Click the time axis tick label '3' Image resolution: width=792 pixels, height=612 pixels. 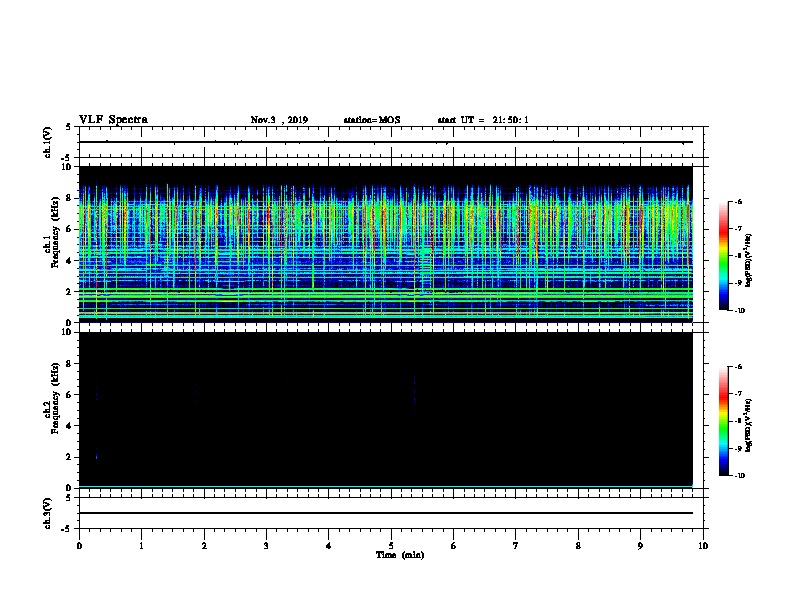pos(266,545)
